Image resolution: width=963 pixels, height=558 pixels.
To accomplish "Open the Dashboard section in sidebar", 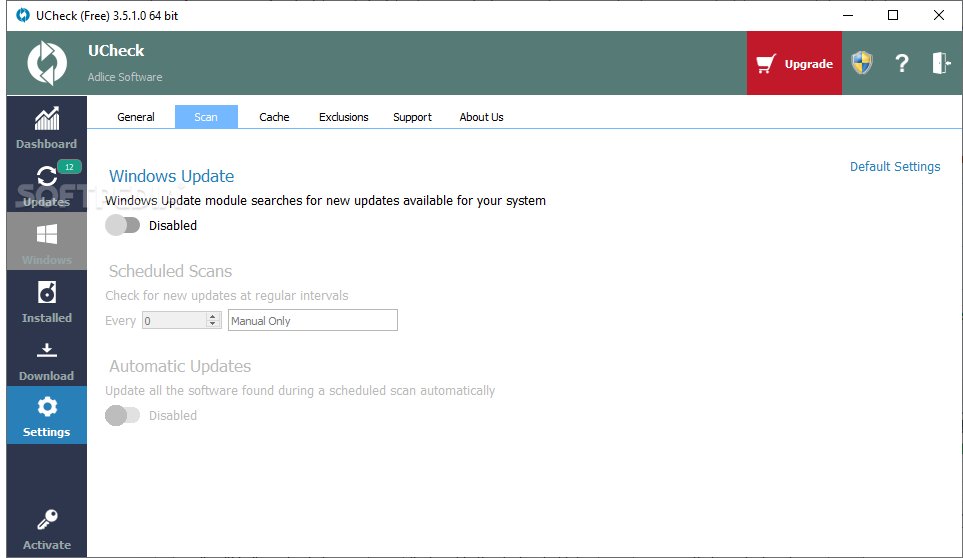I will pyautogui.click(x=47, y=126).
